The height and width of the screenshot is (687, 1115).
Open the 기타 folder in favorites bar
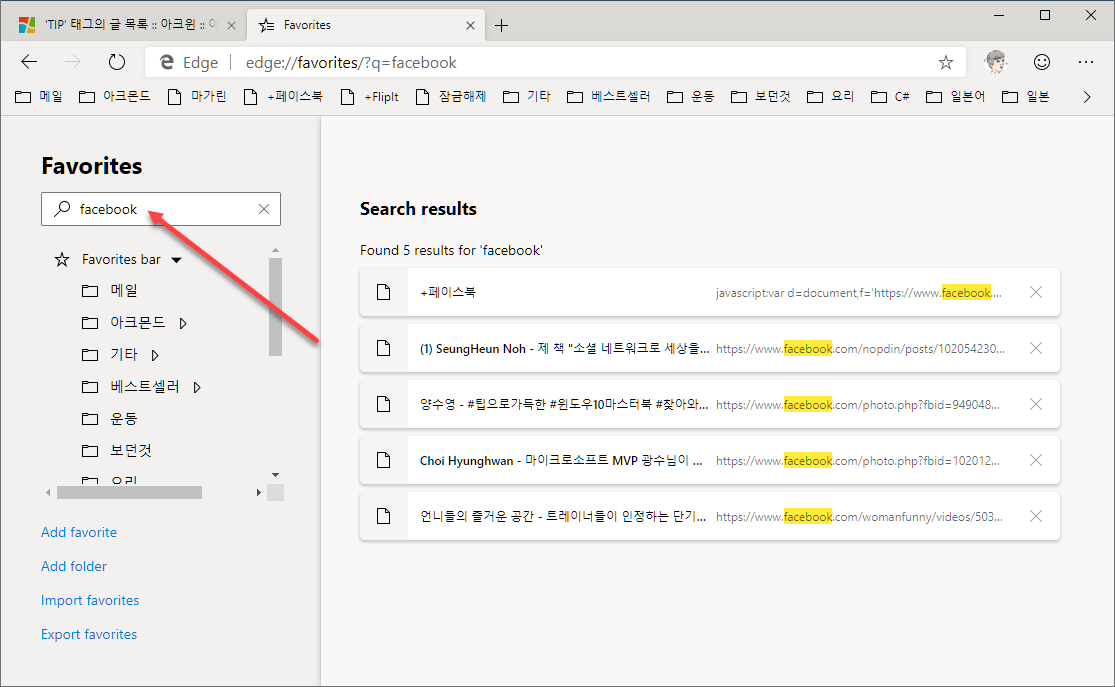[527, 97]
